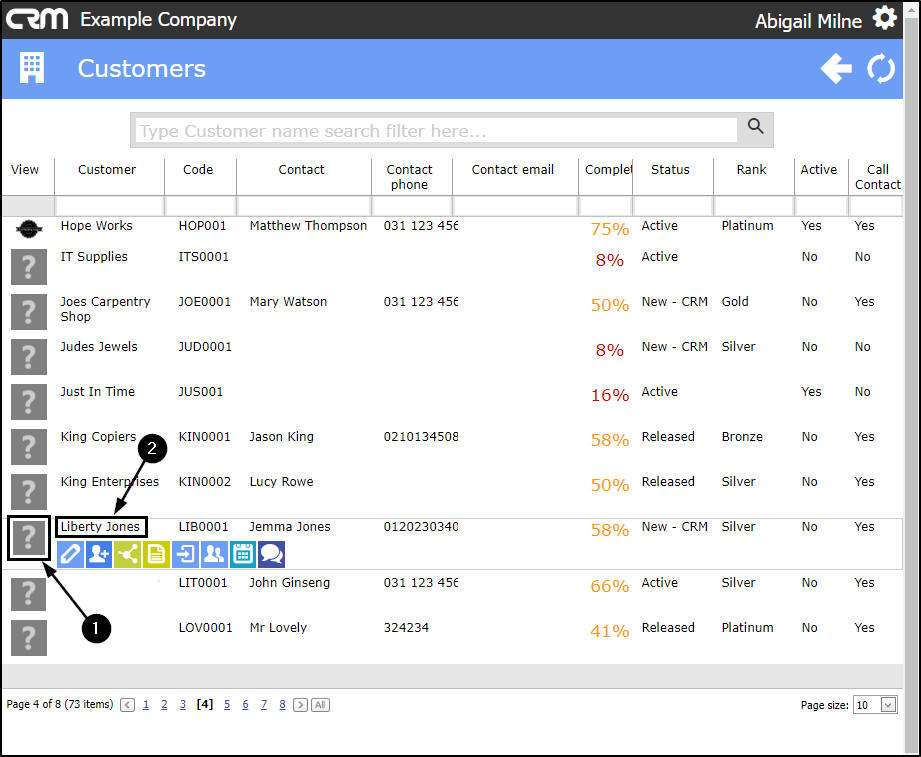Click the KIN0002 code cell

click(204, 482)
